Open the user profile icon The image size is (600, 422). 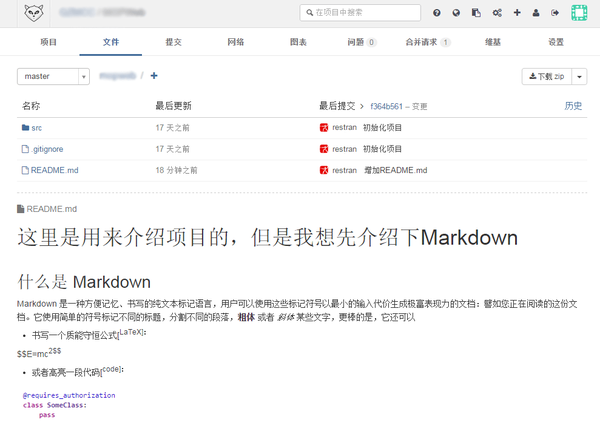(x=536, y=13)
